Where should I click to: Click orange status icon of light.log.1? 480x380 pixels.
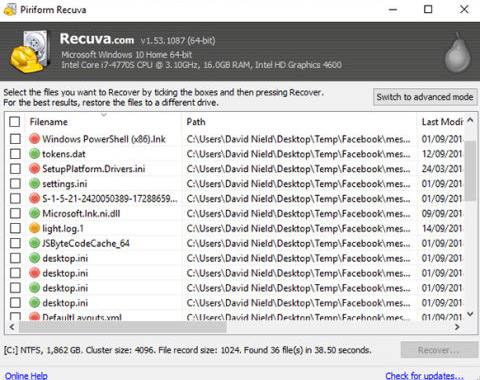pos(34,228)
